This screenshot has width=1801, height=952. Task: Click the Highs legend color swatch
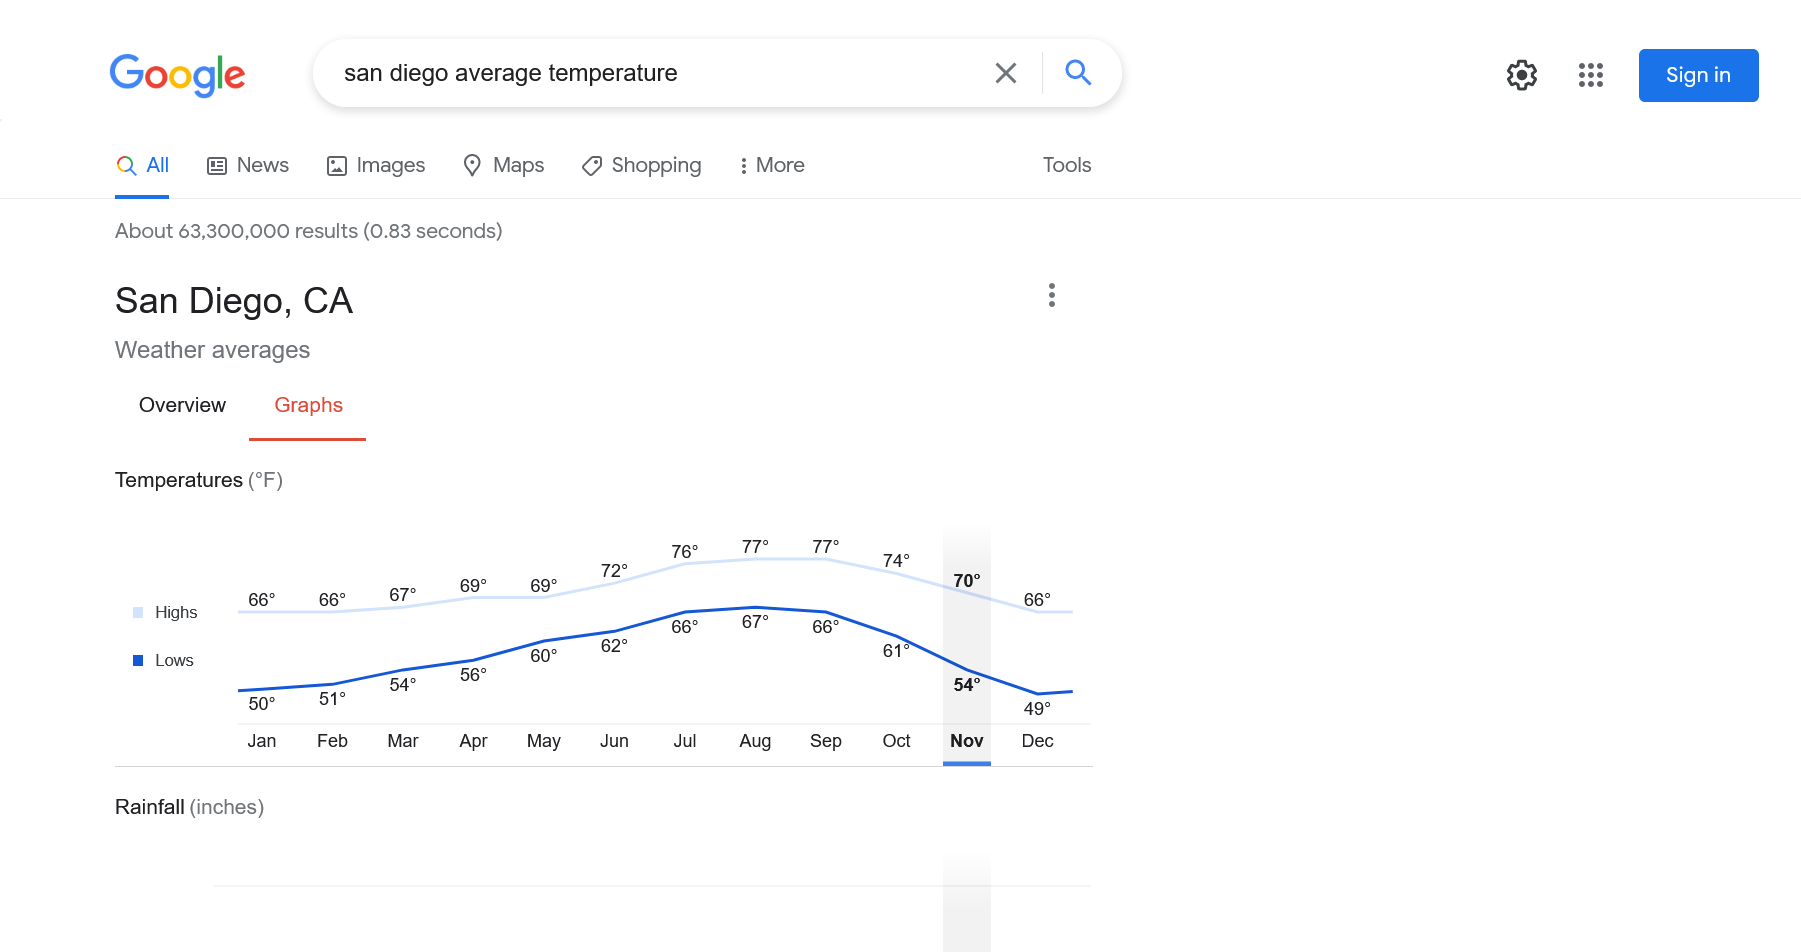point(138,612)
